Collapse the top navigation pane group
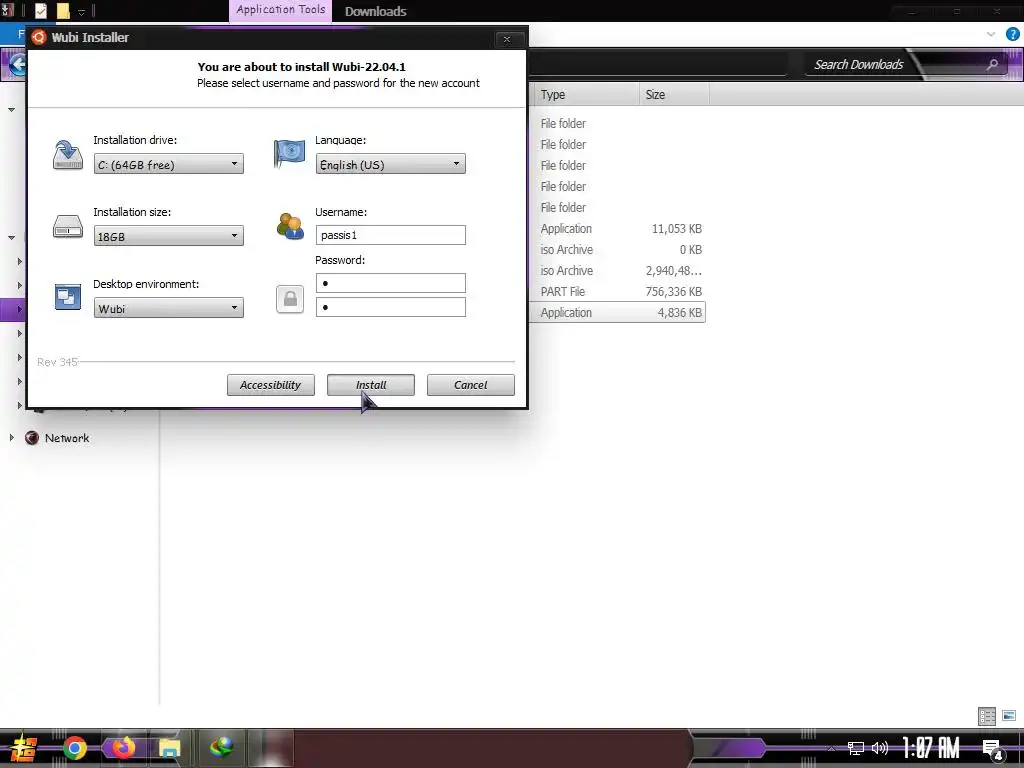This screenshot has width=1024, height=768. pos(11,110)
